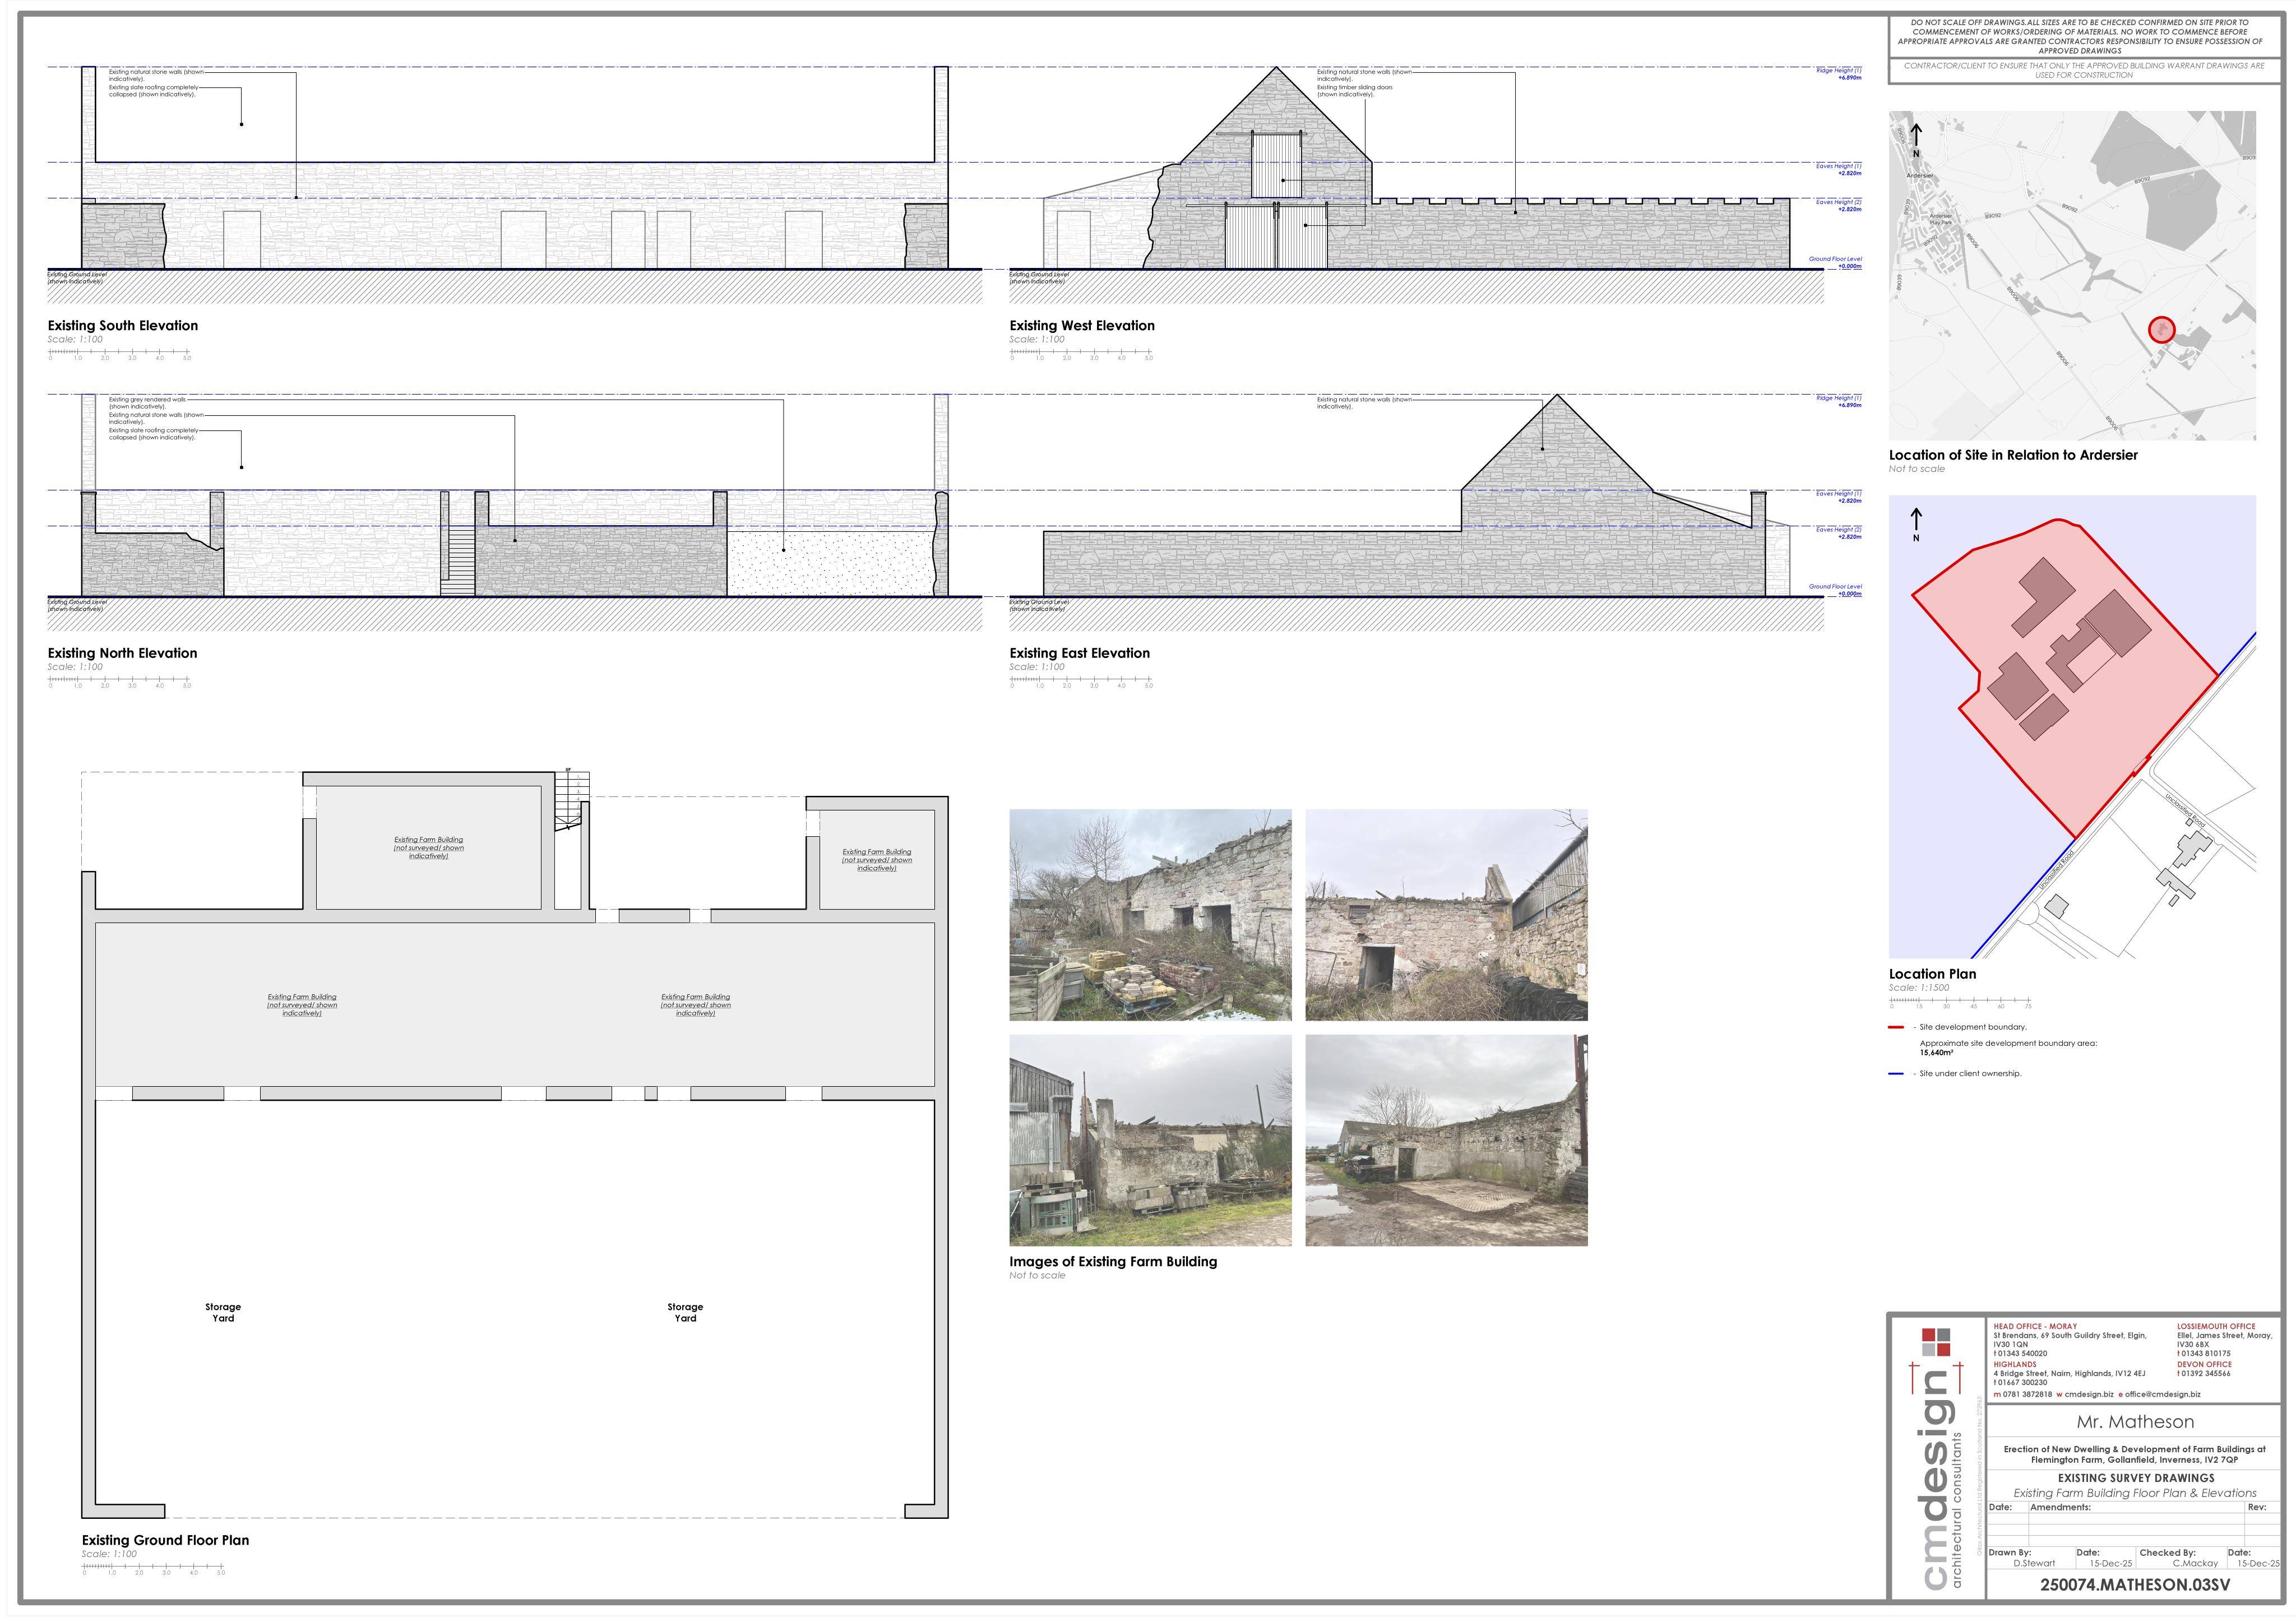Open the photo with the dark stone doorway
Image resolution: width=2296 pixels, height=1622 pixels.
(x=1446, y=915)
